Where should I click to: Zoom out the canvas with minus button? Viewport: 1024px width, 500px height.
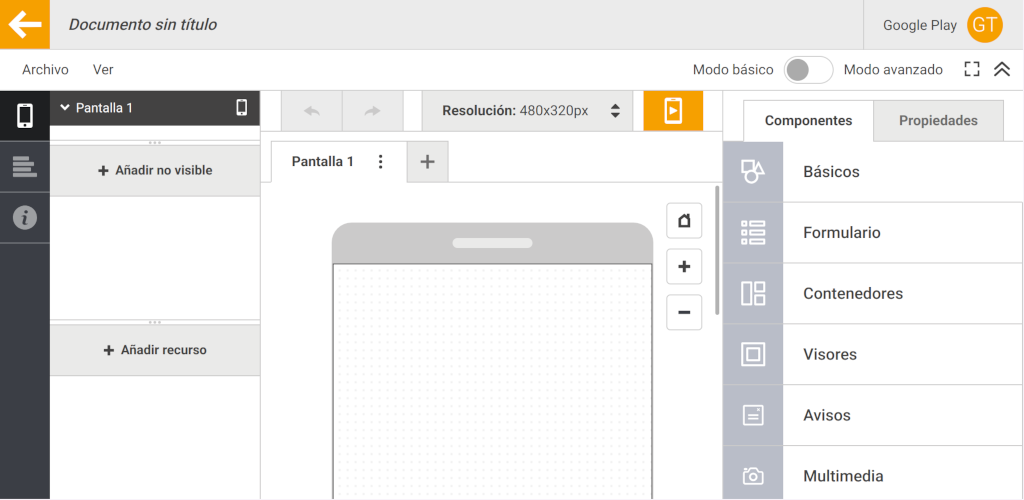(x=684, y=312)
